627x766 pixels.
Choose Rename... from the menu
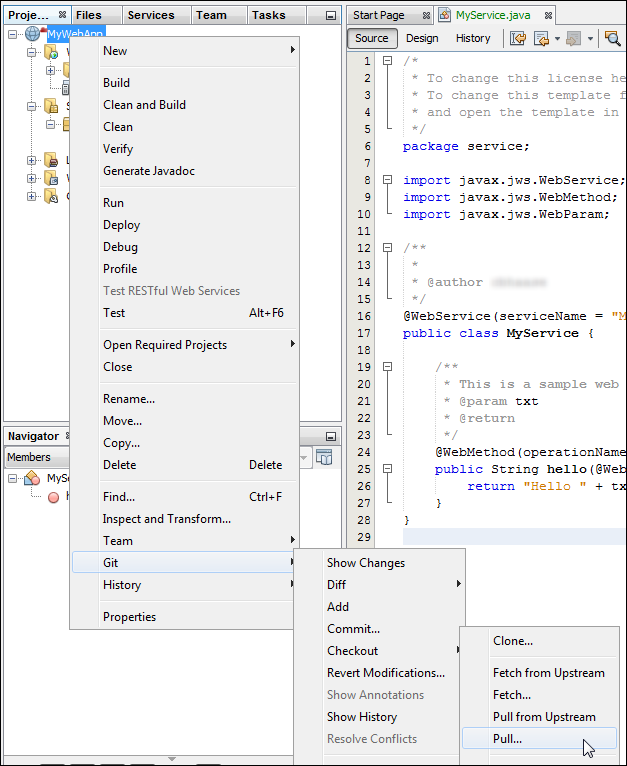pyautogui.click(x=185, y=399)
